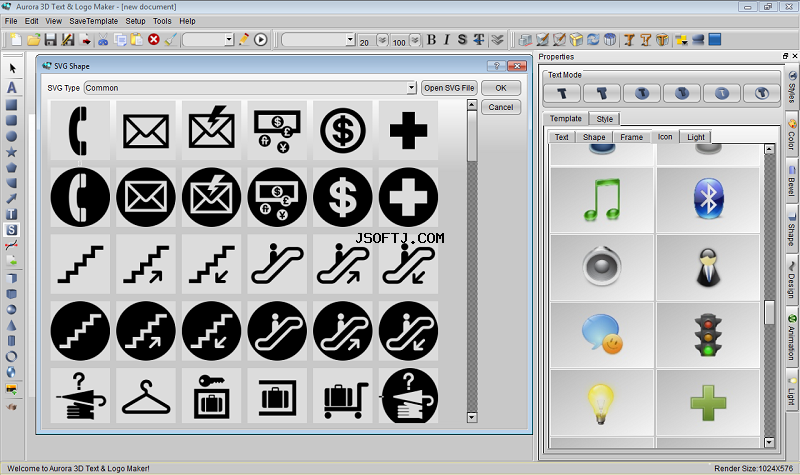The height and width of the screenshot is (475, 800).
Task: Select the cone shape tool in sidebar
Action: 11,325
